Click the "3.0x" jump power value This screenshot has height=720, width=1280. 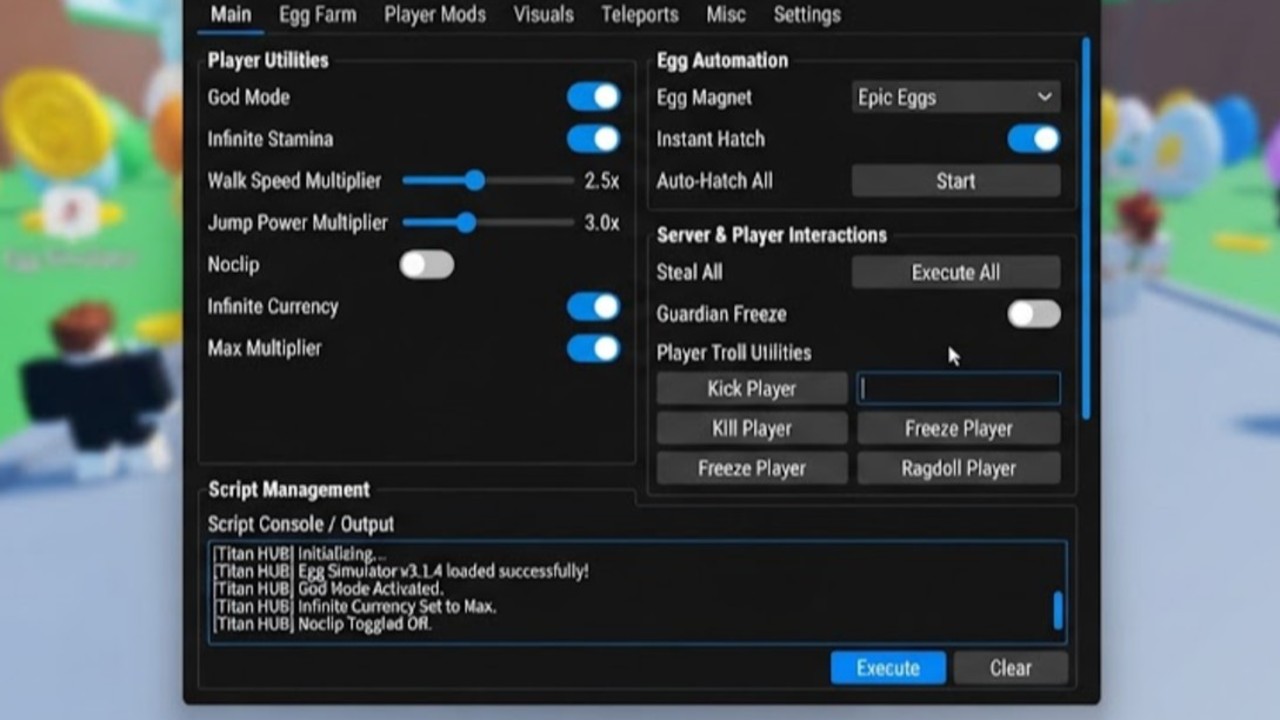(x=602, y=223)
